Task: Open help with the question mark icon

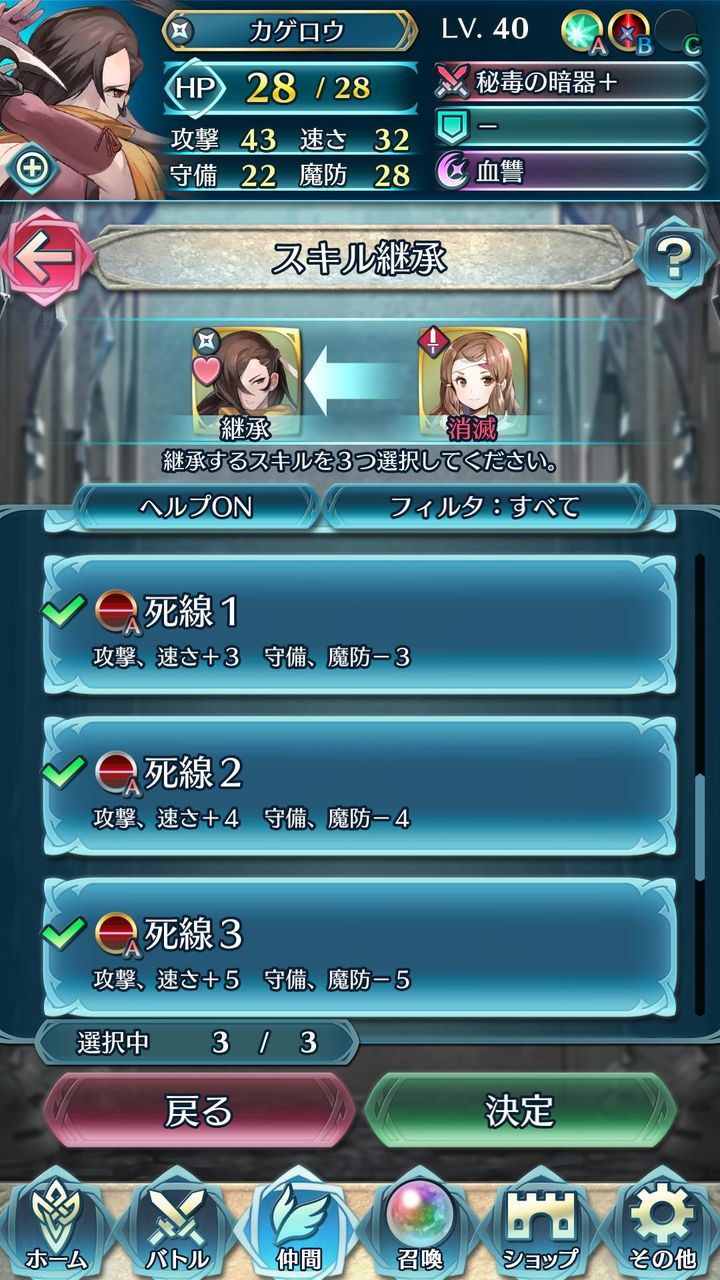Action: [675, 260]
